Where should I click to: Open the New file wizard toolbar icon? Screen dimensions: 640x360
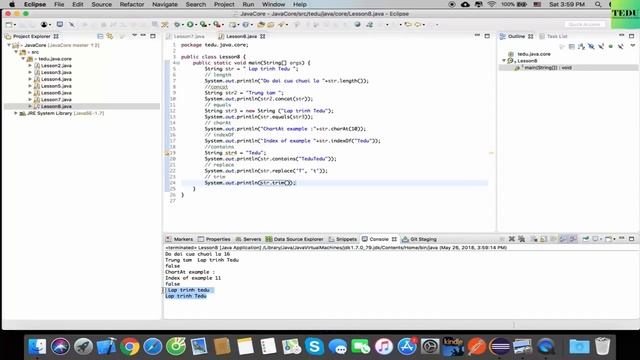click(x=9, y=24)
